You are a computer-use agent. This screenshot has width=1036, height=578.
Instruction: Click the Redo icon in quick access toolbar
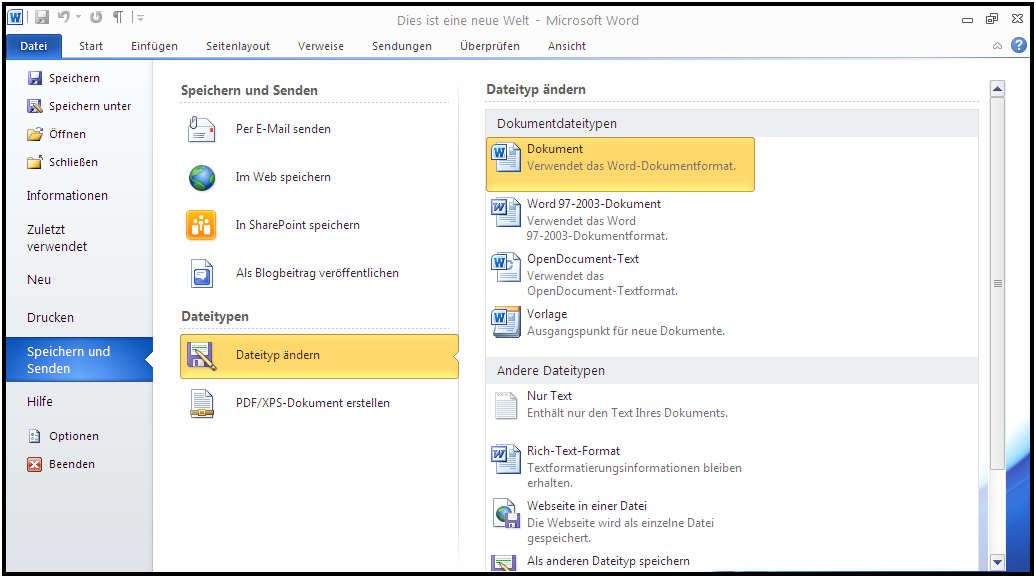pyautogui.click(x=96, y=17)
